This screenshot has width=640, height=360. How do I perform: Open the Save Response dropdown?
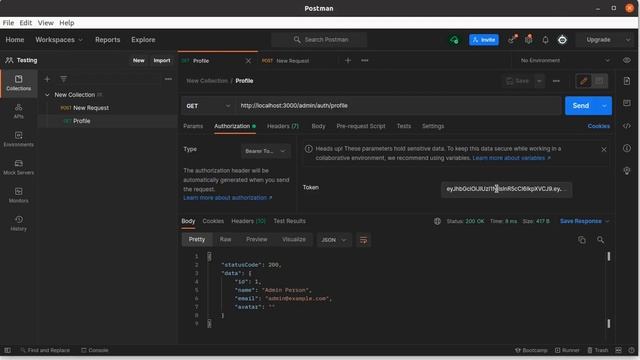(x=584, y=221)
